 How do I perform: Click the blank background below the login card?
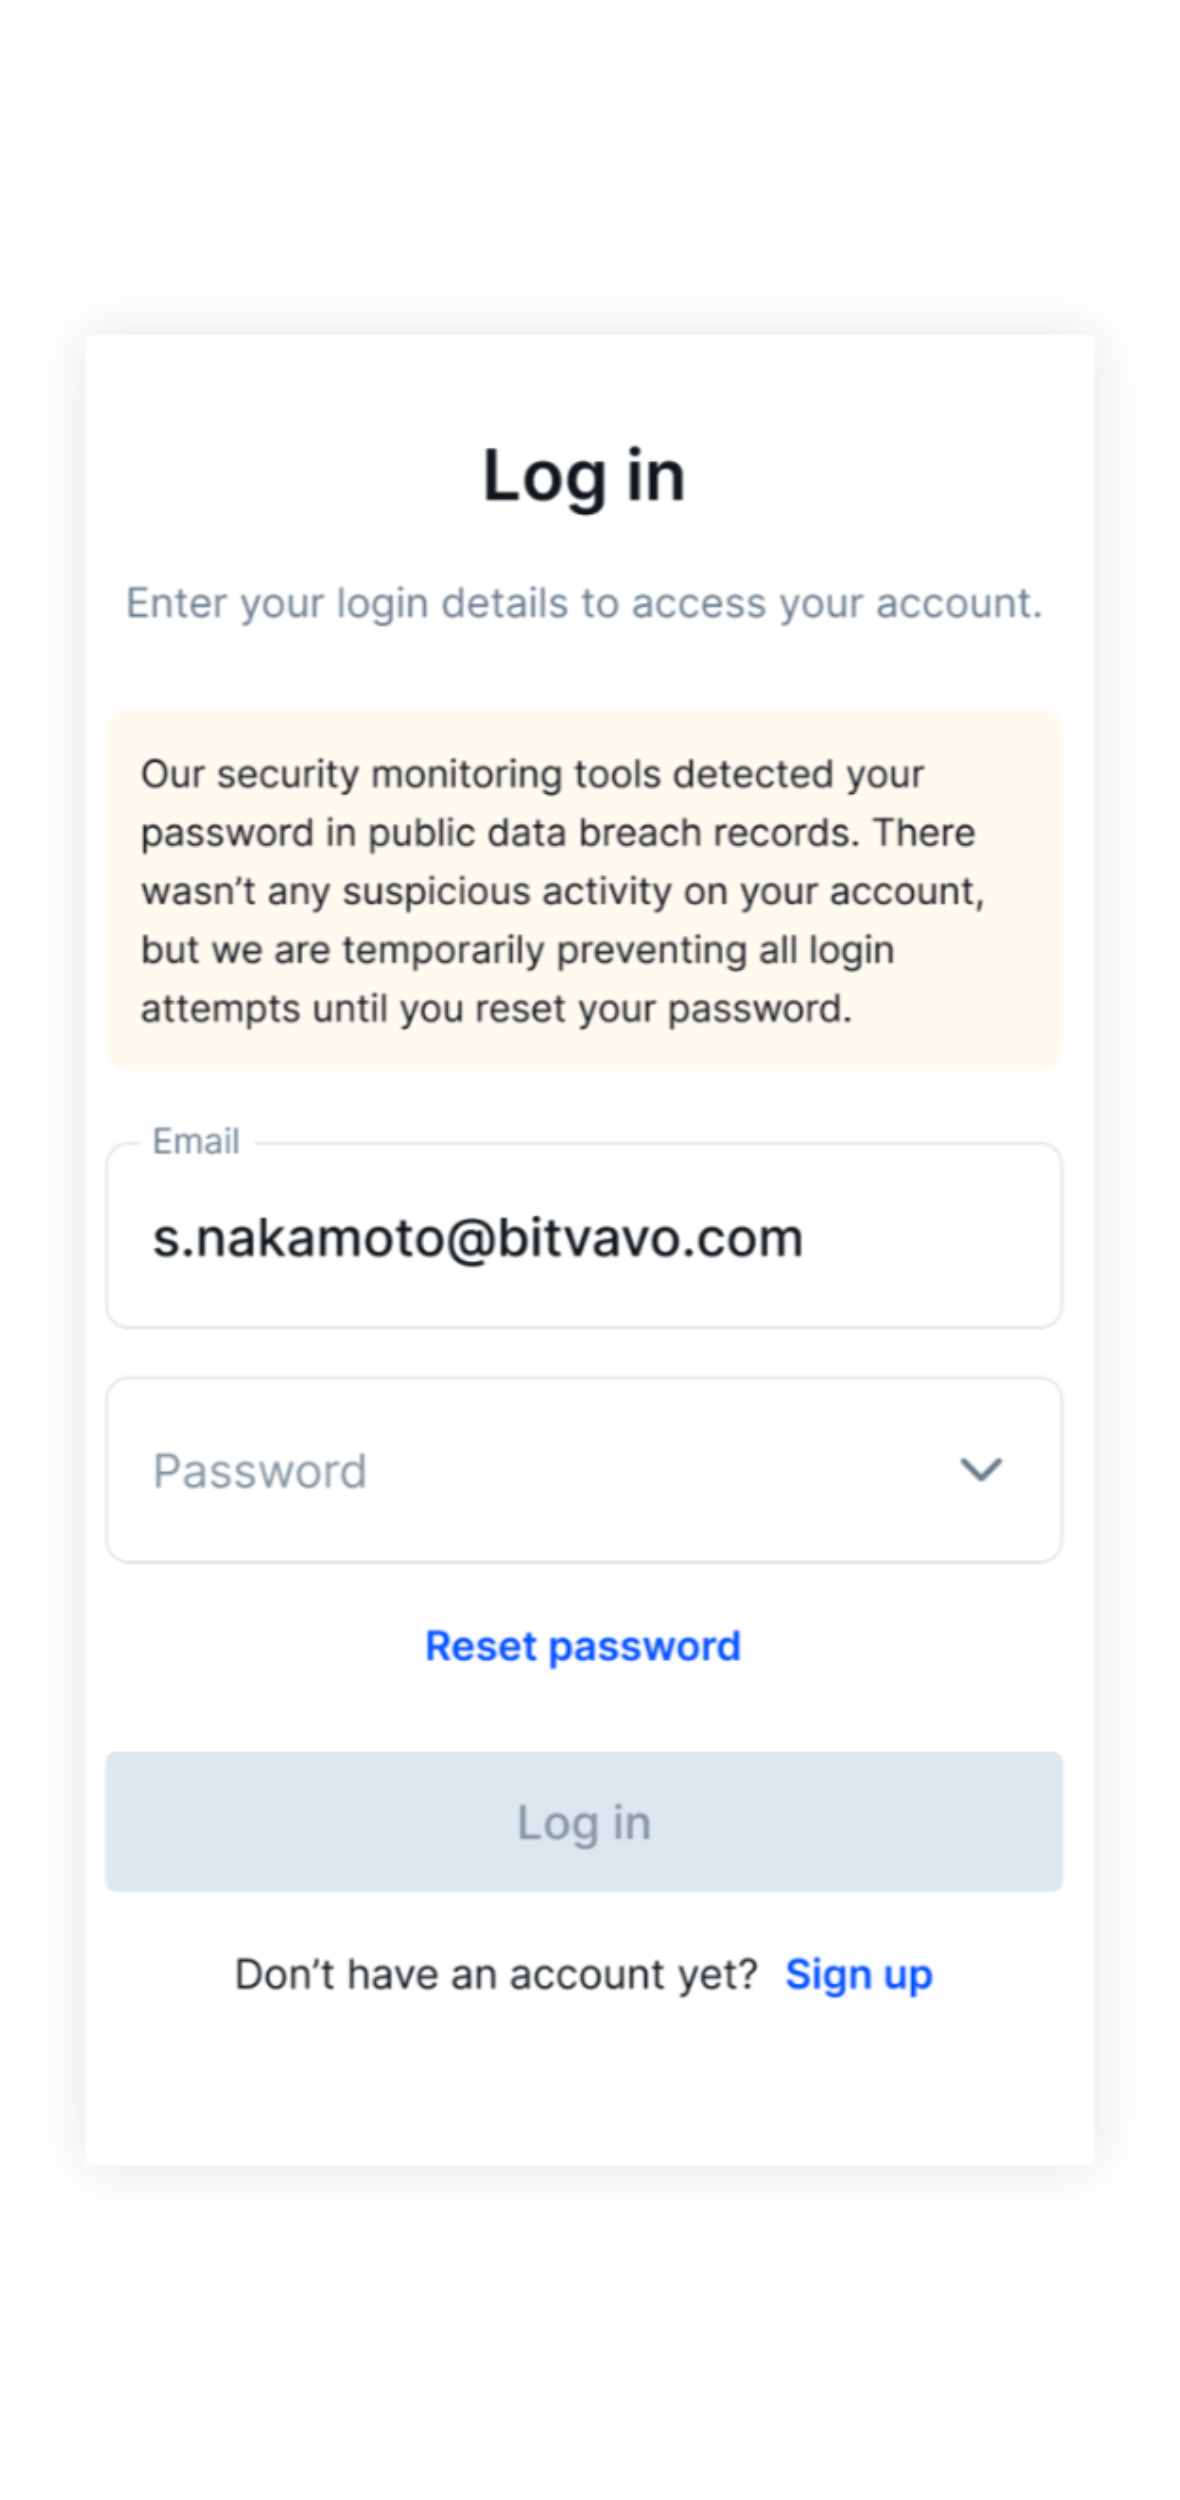tap(590, 2335)
